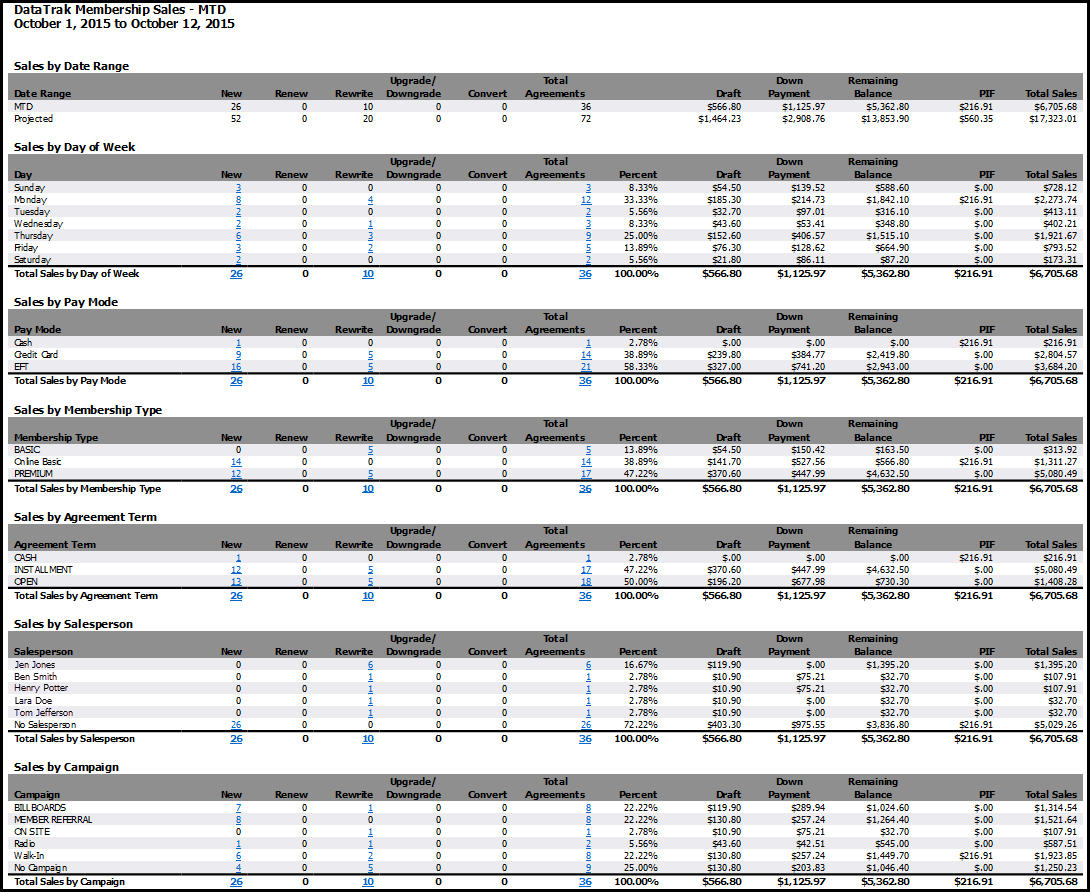Click BILLBOARDS campaign New count link

[x=238, y=808]
